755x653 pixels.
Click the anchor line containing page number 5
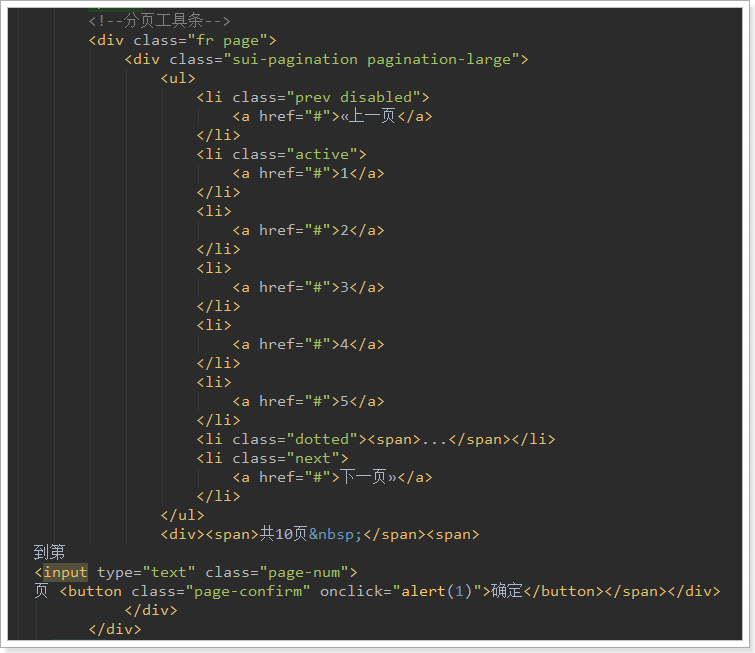(308, 401)
